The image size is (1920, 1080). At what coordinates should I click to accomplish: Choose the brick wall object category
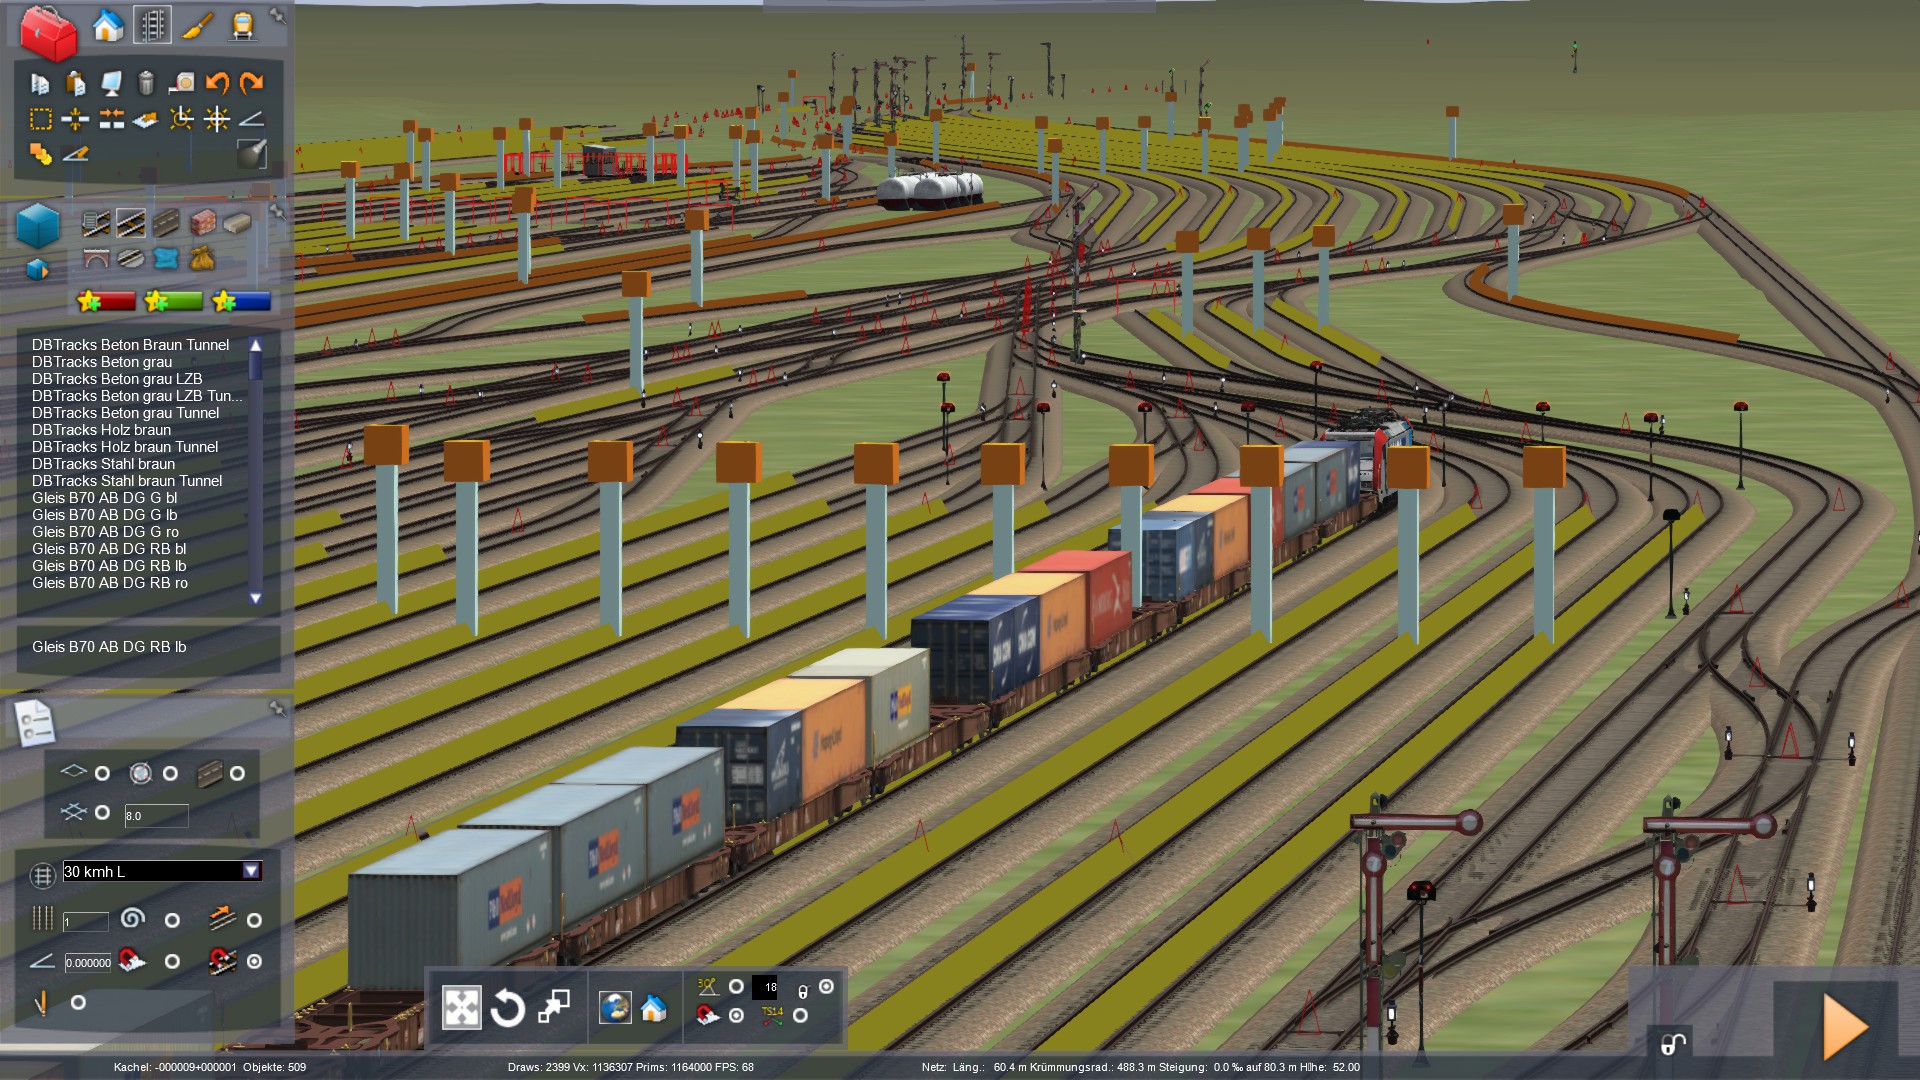coord(203,222)
